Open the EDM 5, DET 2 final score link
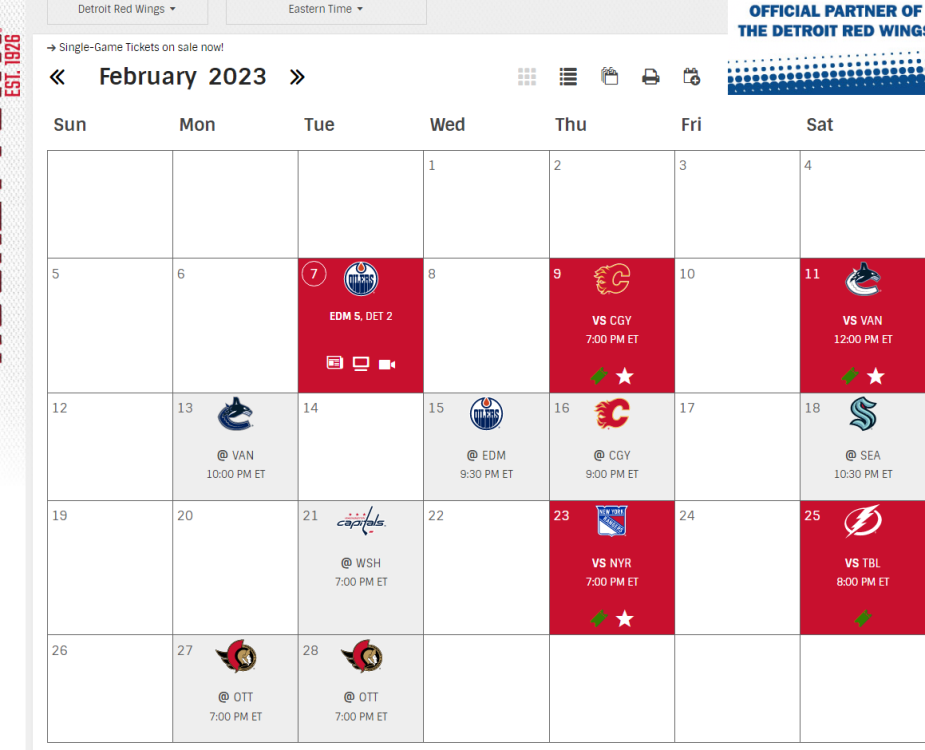Image resolution: width=925 pixels, height=750 pixels. point(361,316)
